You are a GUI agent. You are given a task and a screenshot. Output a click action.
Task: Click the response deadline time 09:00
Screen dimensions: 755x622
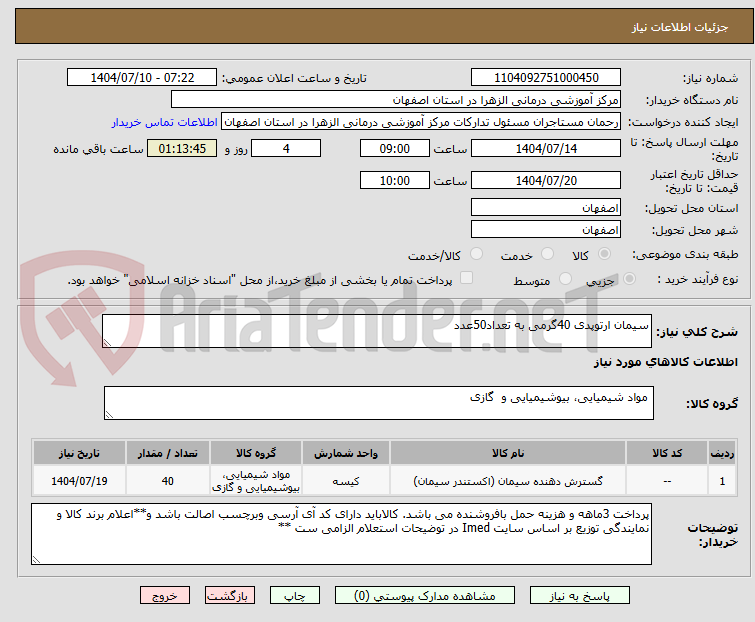pos(394,148)
